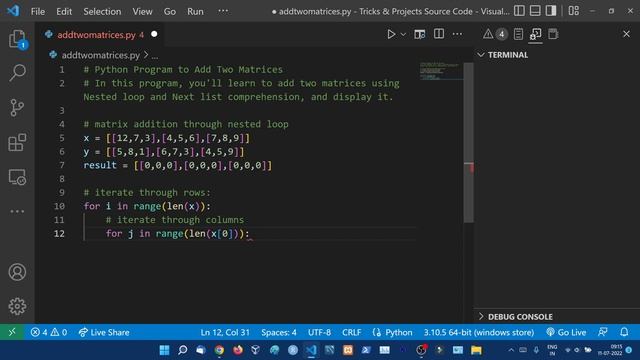The height and width of the screenshot is (360, 640).
Task: Open the Extensions view
Action: point(17,142)
